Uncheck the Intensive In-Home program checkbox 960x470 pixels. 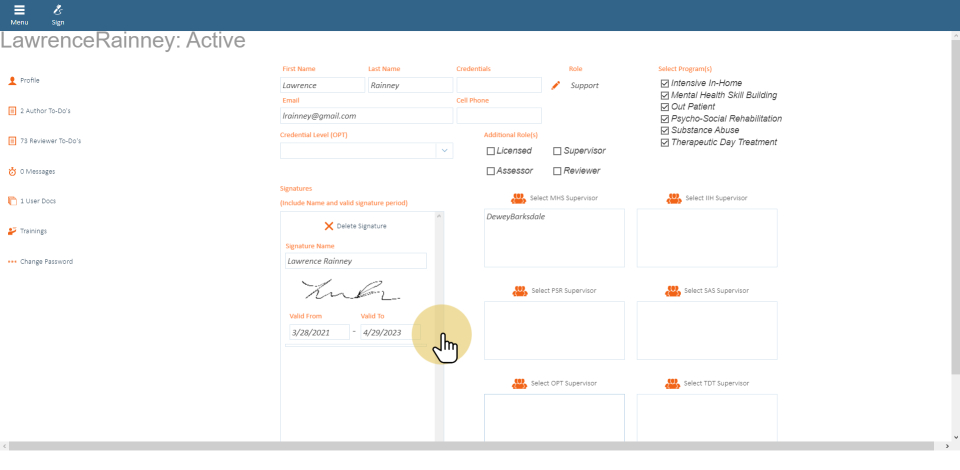coord(665,83)
